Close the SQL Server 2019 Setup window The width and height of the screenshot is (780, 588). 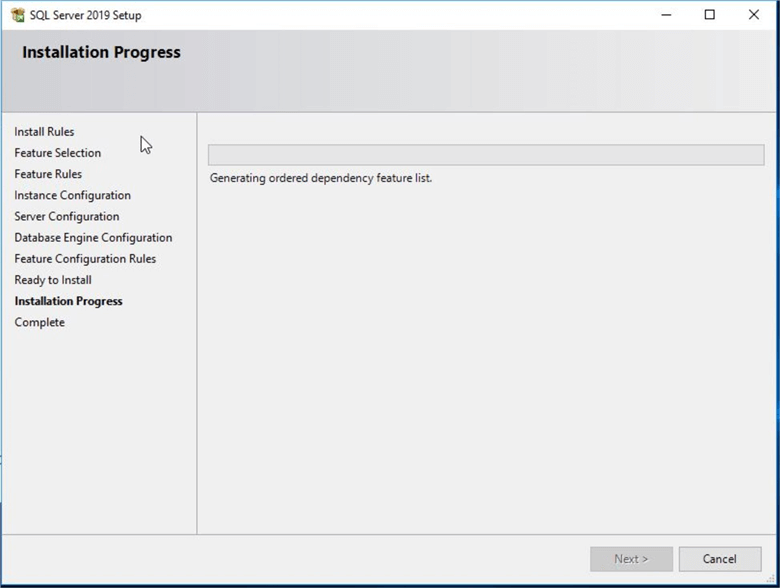click(x=754, y=15)
